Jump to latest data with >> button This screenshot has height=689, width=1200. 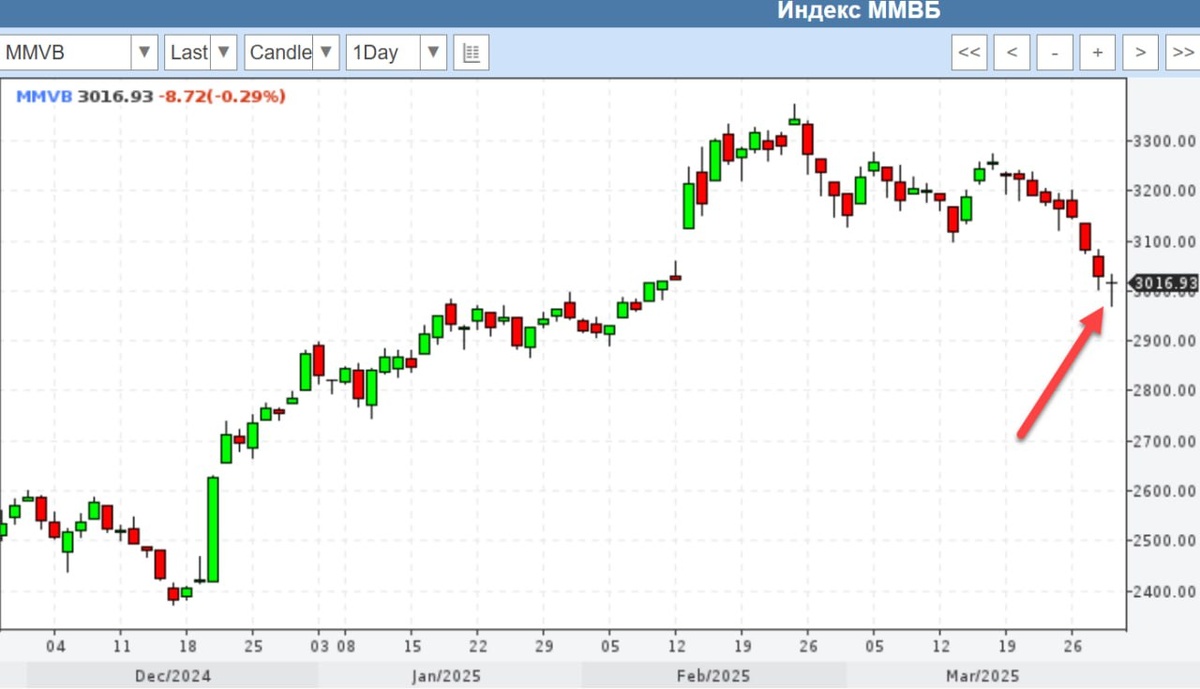(1182, 52)
